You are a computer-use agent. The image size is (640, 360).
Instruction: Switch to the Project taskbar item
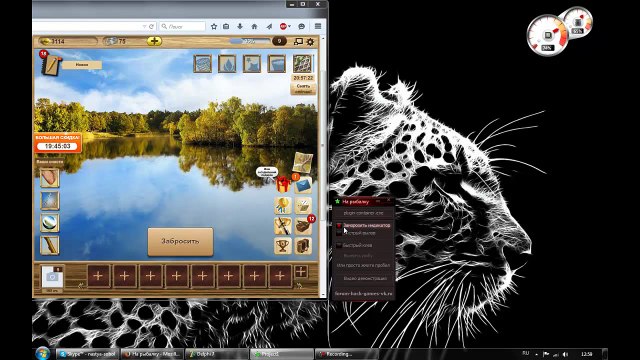tap(281, 354)
